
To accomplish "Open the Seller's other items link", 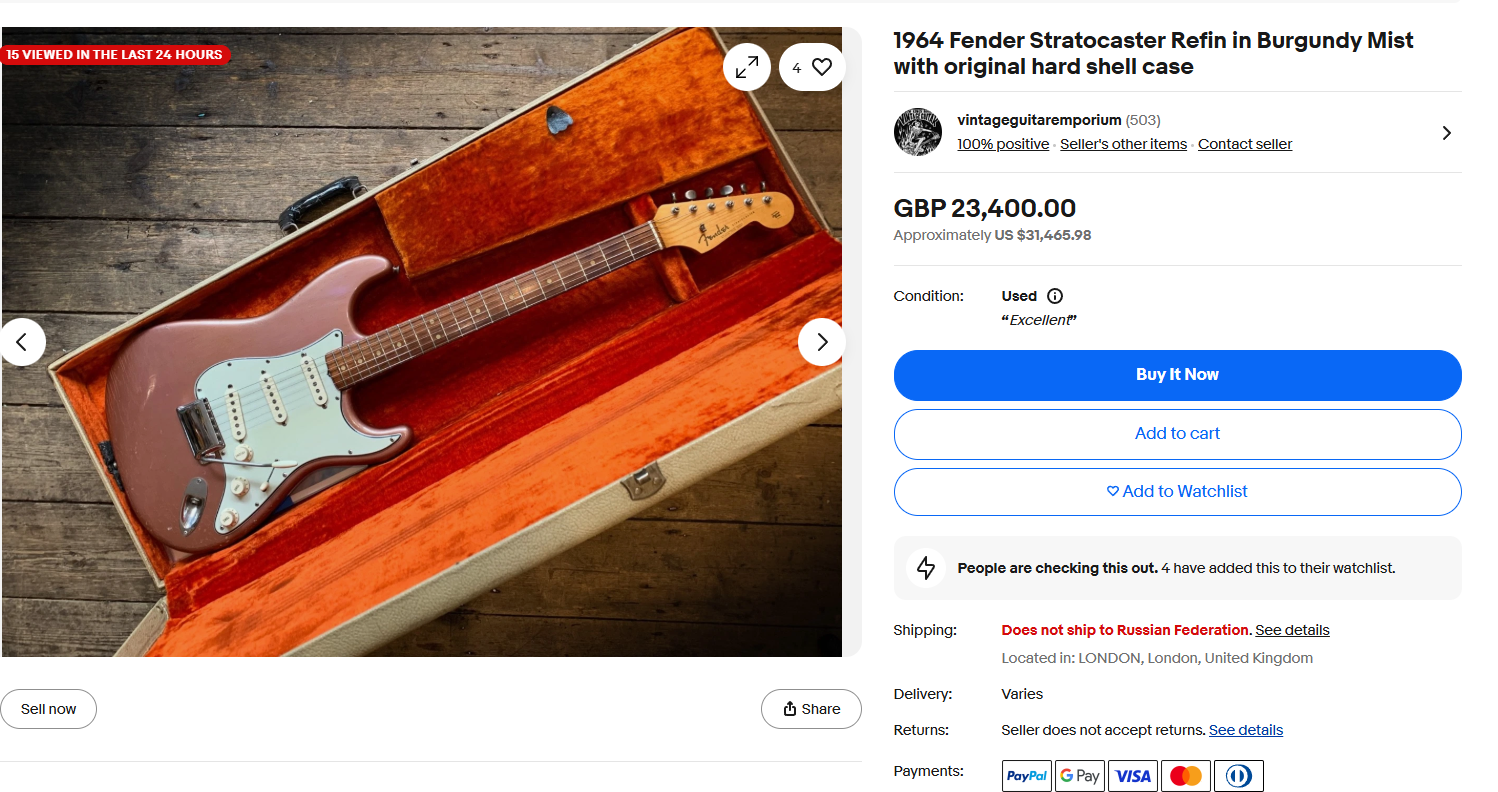I will [x=1123, y=144].
